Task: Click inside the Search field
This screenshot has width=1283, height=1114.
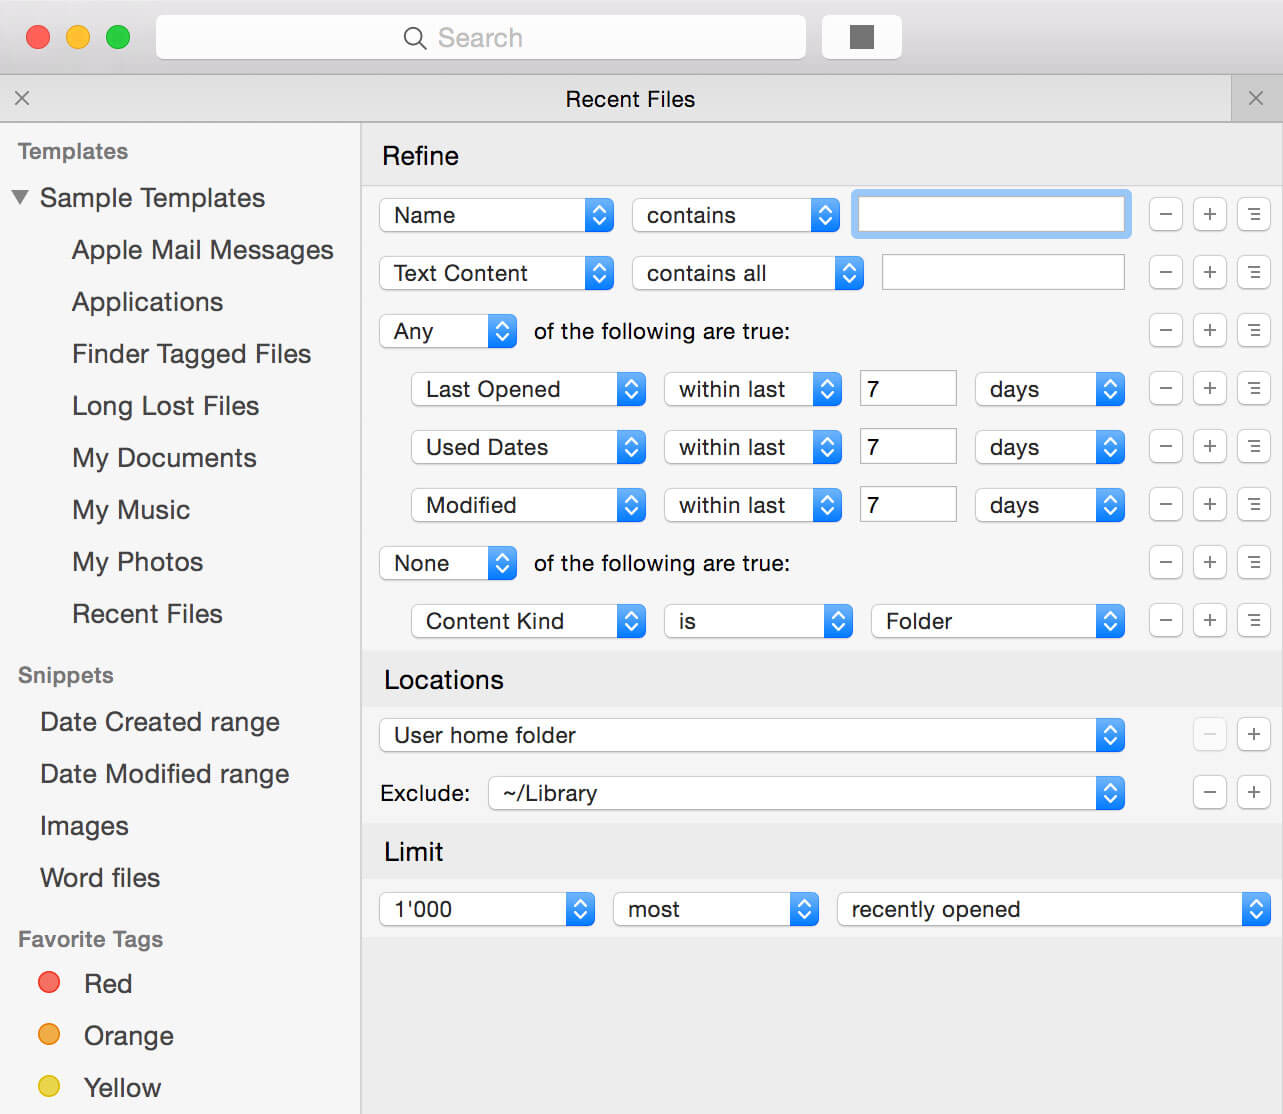Action: click(480, 37)
